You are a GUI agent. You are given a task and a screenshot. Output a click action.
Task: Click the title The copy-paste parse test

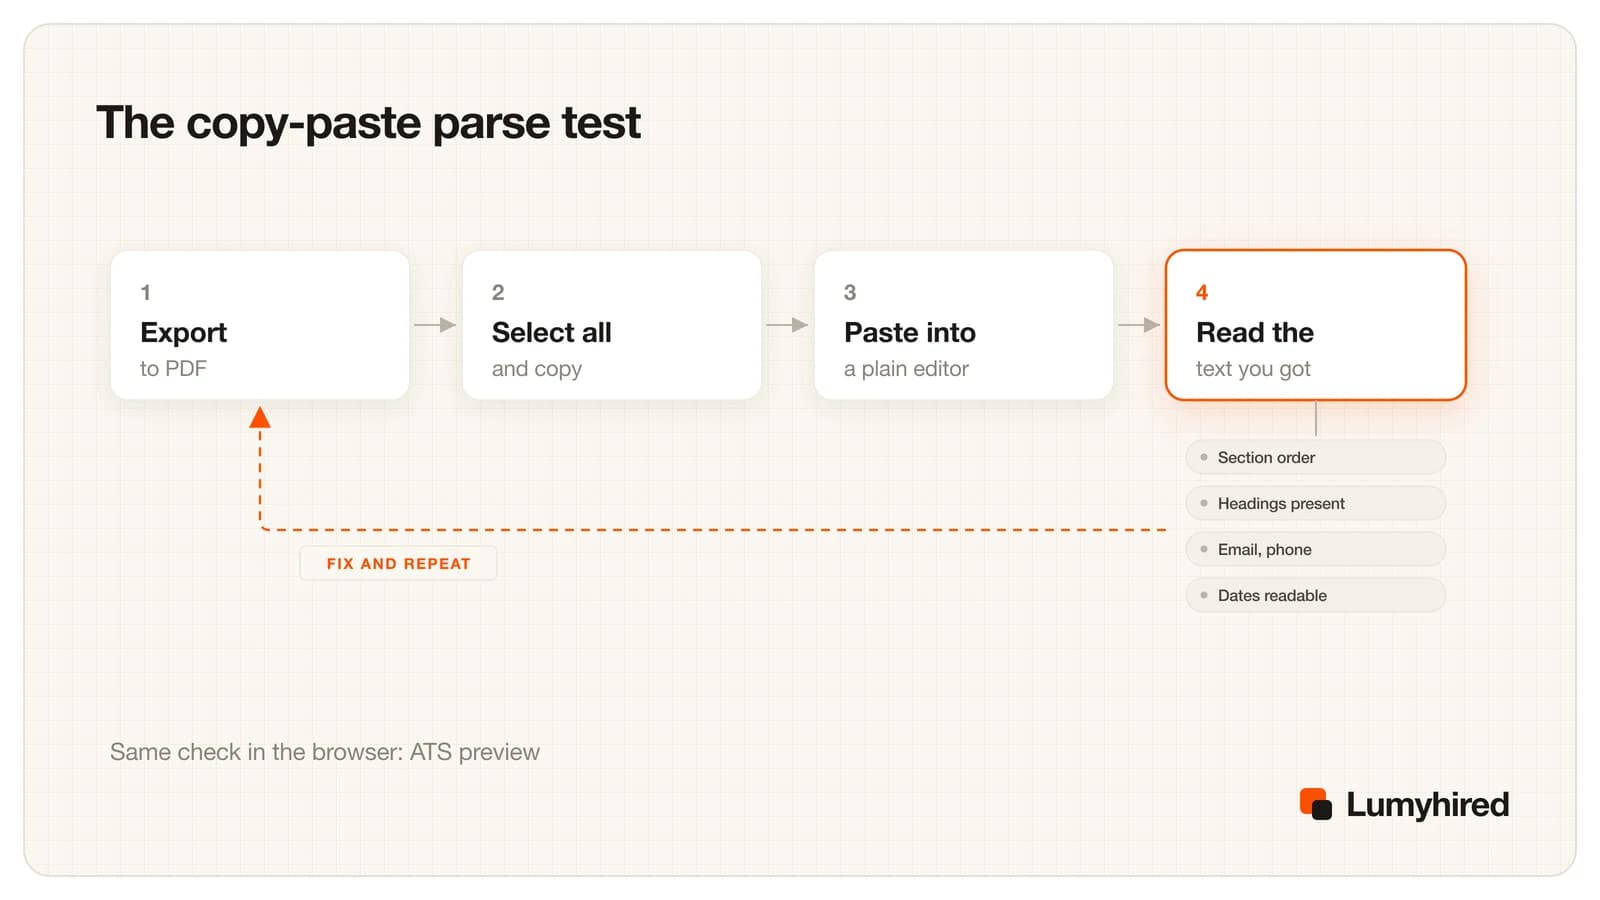[368, 123]
